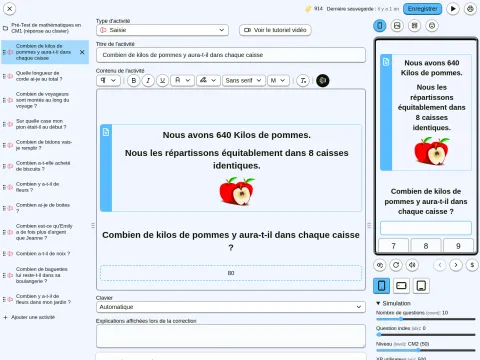Select the portrait phone device view
480x360 pixels.
[382, 286]
